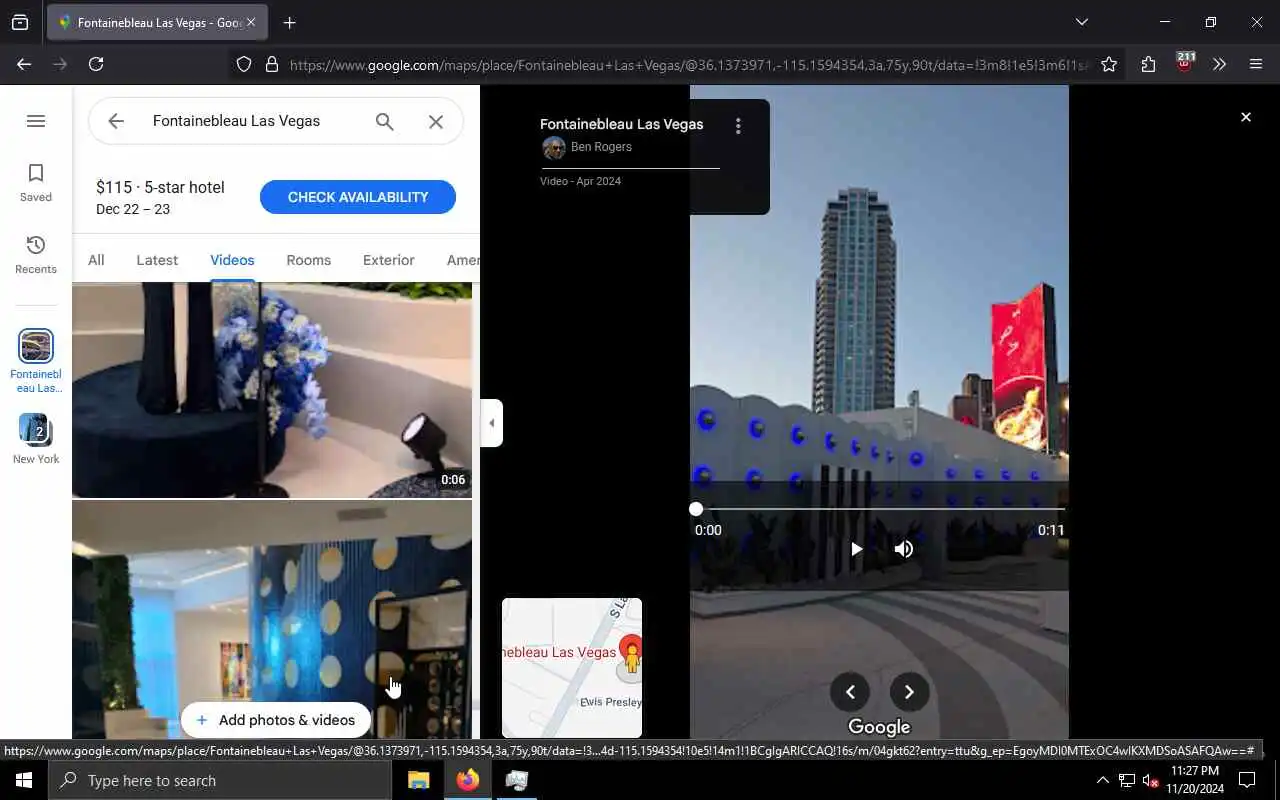Open the uBlock extension icon showing 211
The image size is (1280, 800).
(1184, 64)
